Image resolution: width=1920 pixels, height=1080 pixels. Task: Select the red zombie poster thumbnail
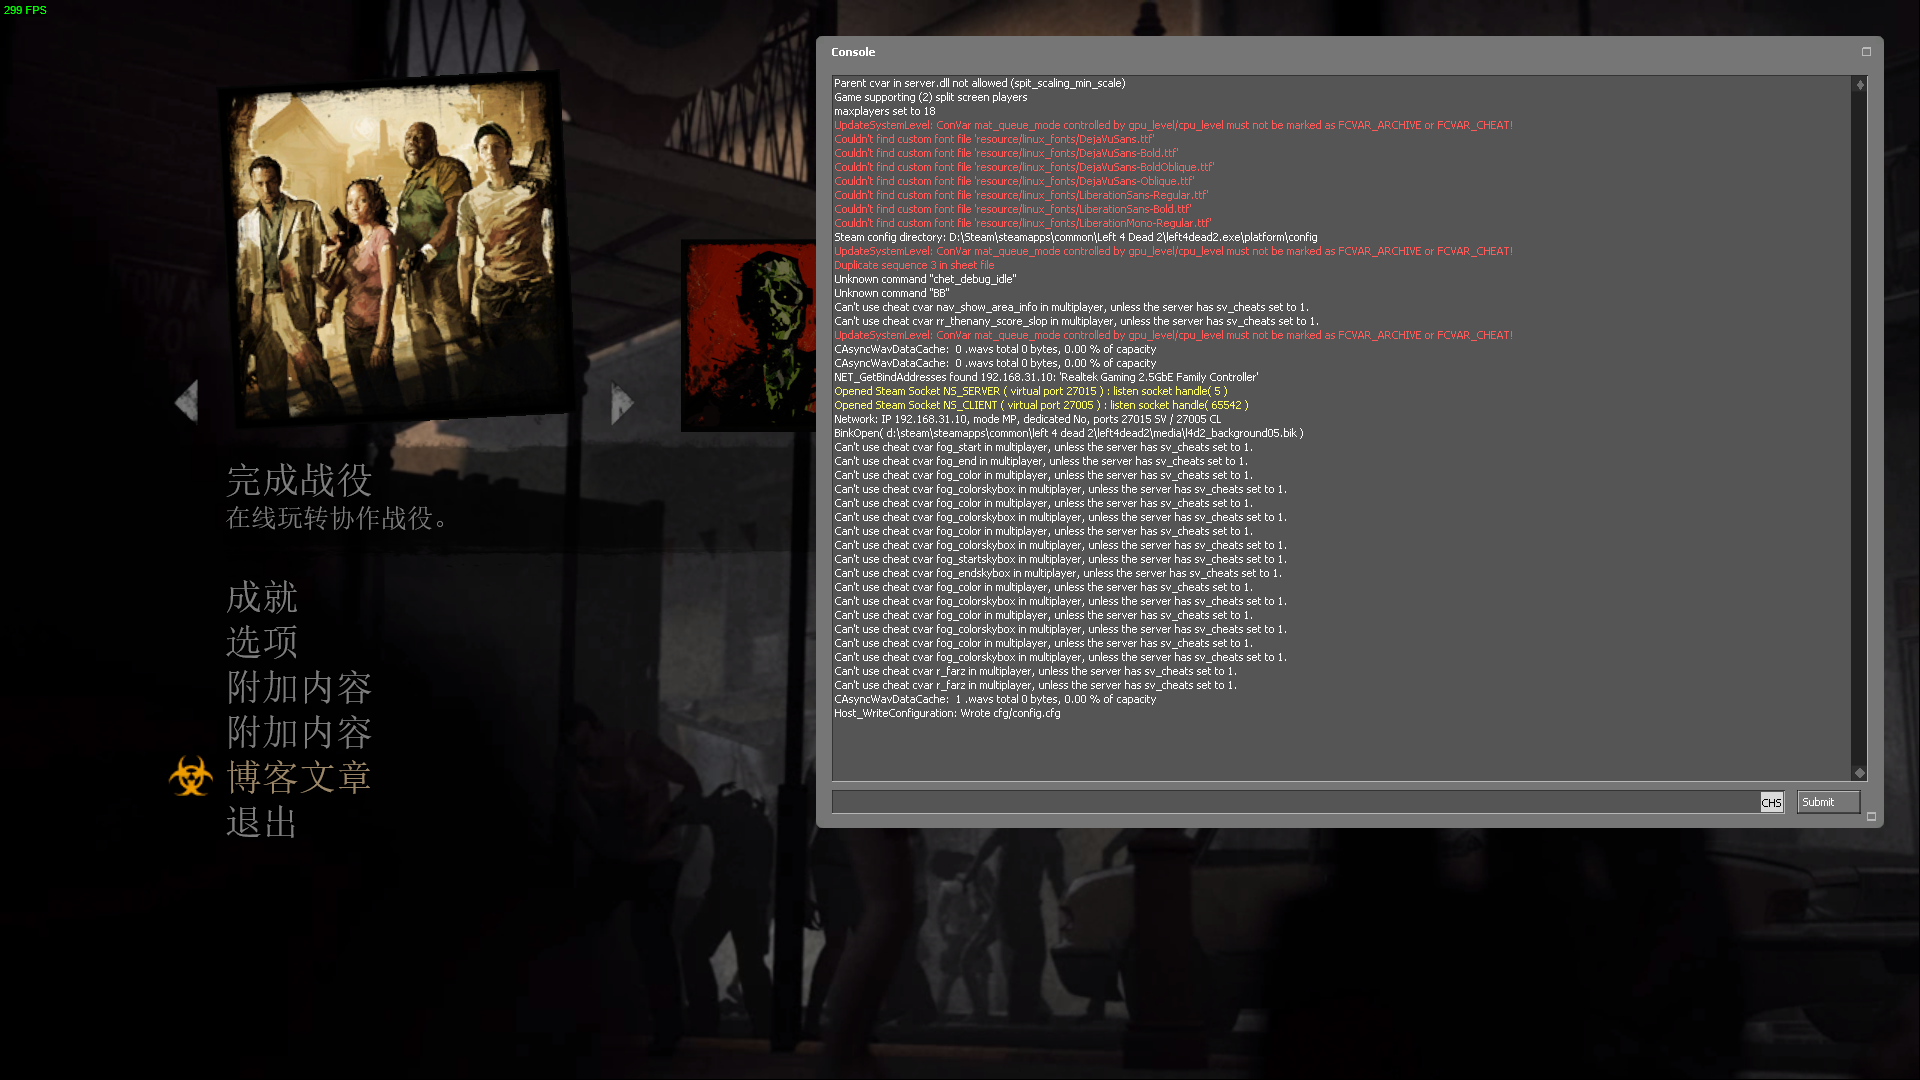pos(748,336)
